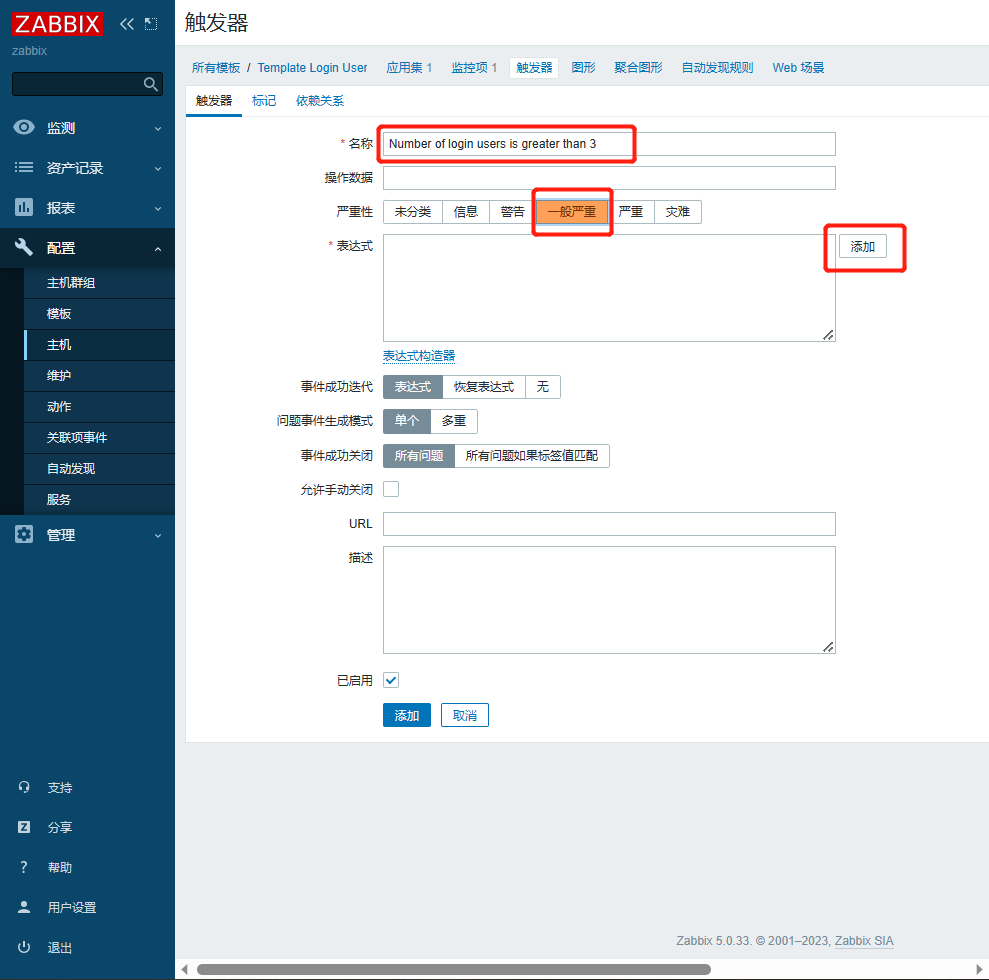Click the 分享 Z icon
The image size is (989, 980).
24,827
